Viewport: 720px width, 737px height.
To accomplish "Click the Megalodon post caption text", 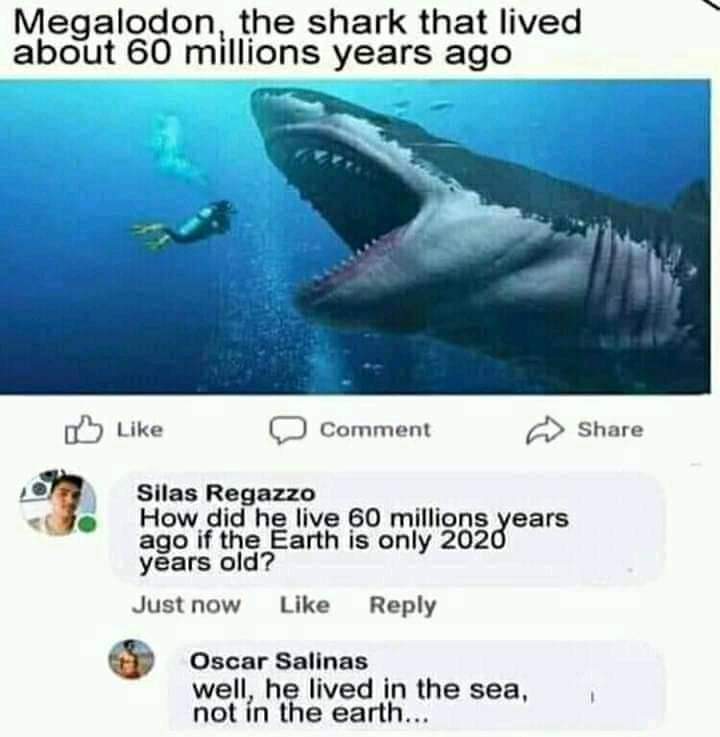I will coord(297,38).
